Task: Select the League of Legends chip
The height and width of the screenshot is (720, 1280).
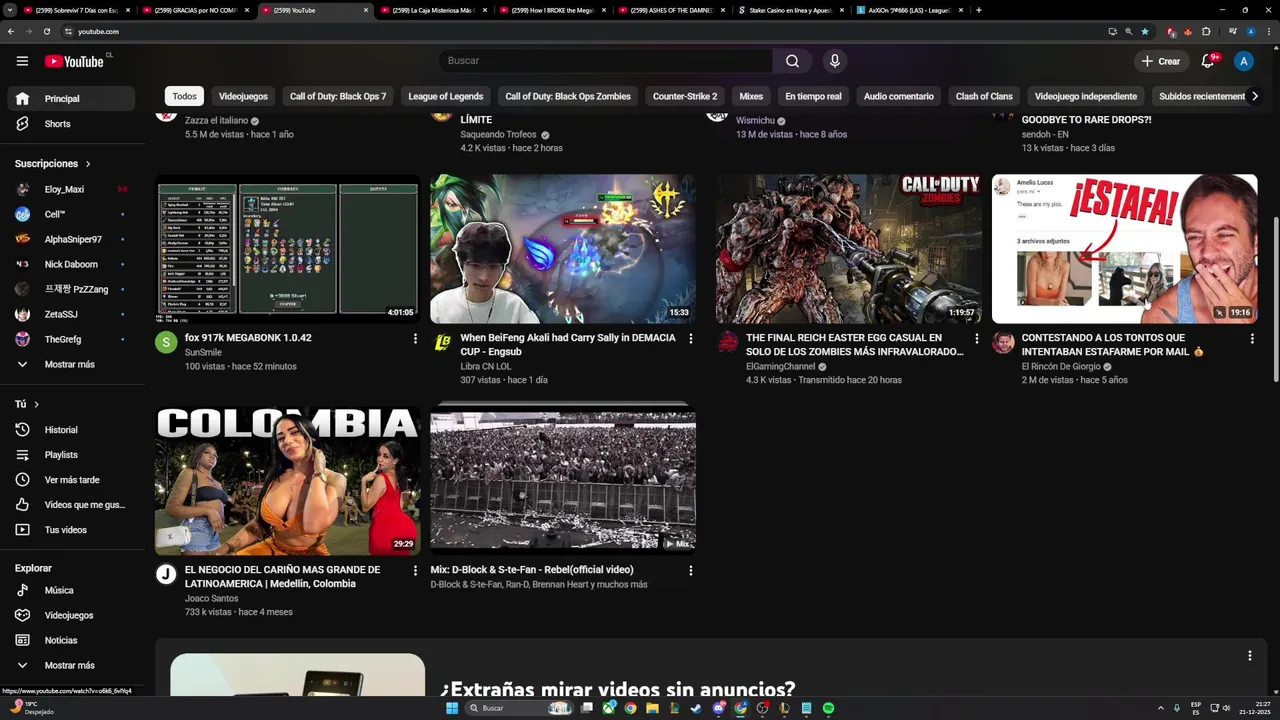Action: pyautogui.click(x=446, y=96)
